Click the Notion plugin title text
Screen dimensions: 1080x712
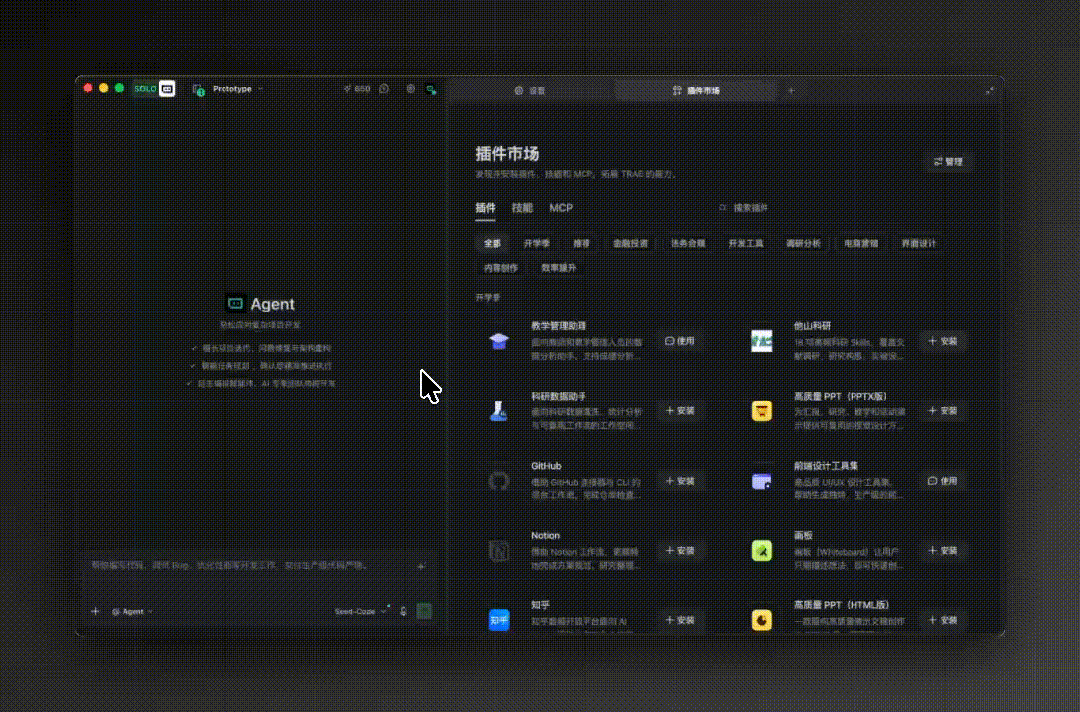pos(546,536)
